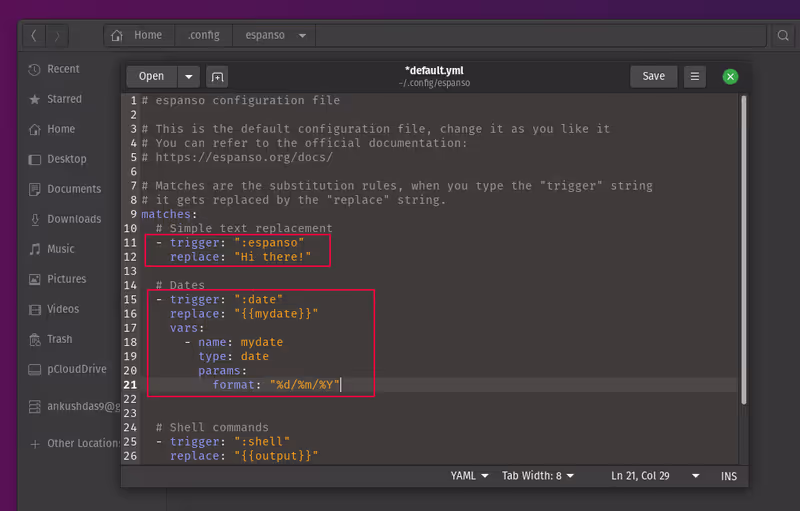Open Pictures in the sidebar
This screenshot has height=511, width=800.
pos(66,279)
